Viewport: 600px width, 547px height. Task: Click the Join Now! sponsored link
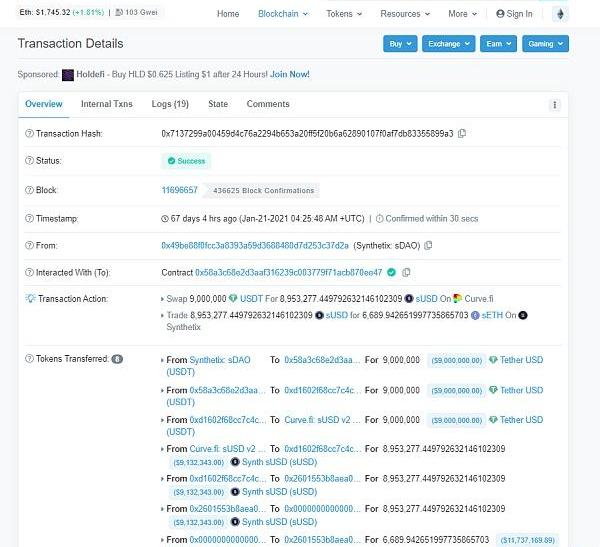pos(290,75)
